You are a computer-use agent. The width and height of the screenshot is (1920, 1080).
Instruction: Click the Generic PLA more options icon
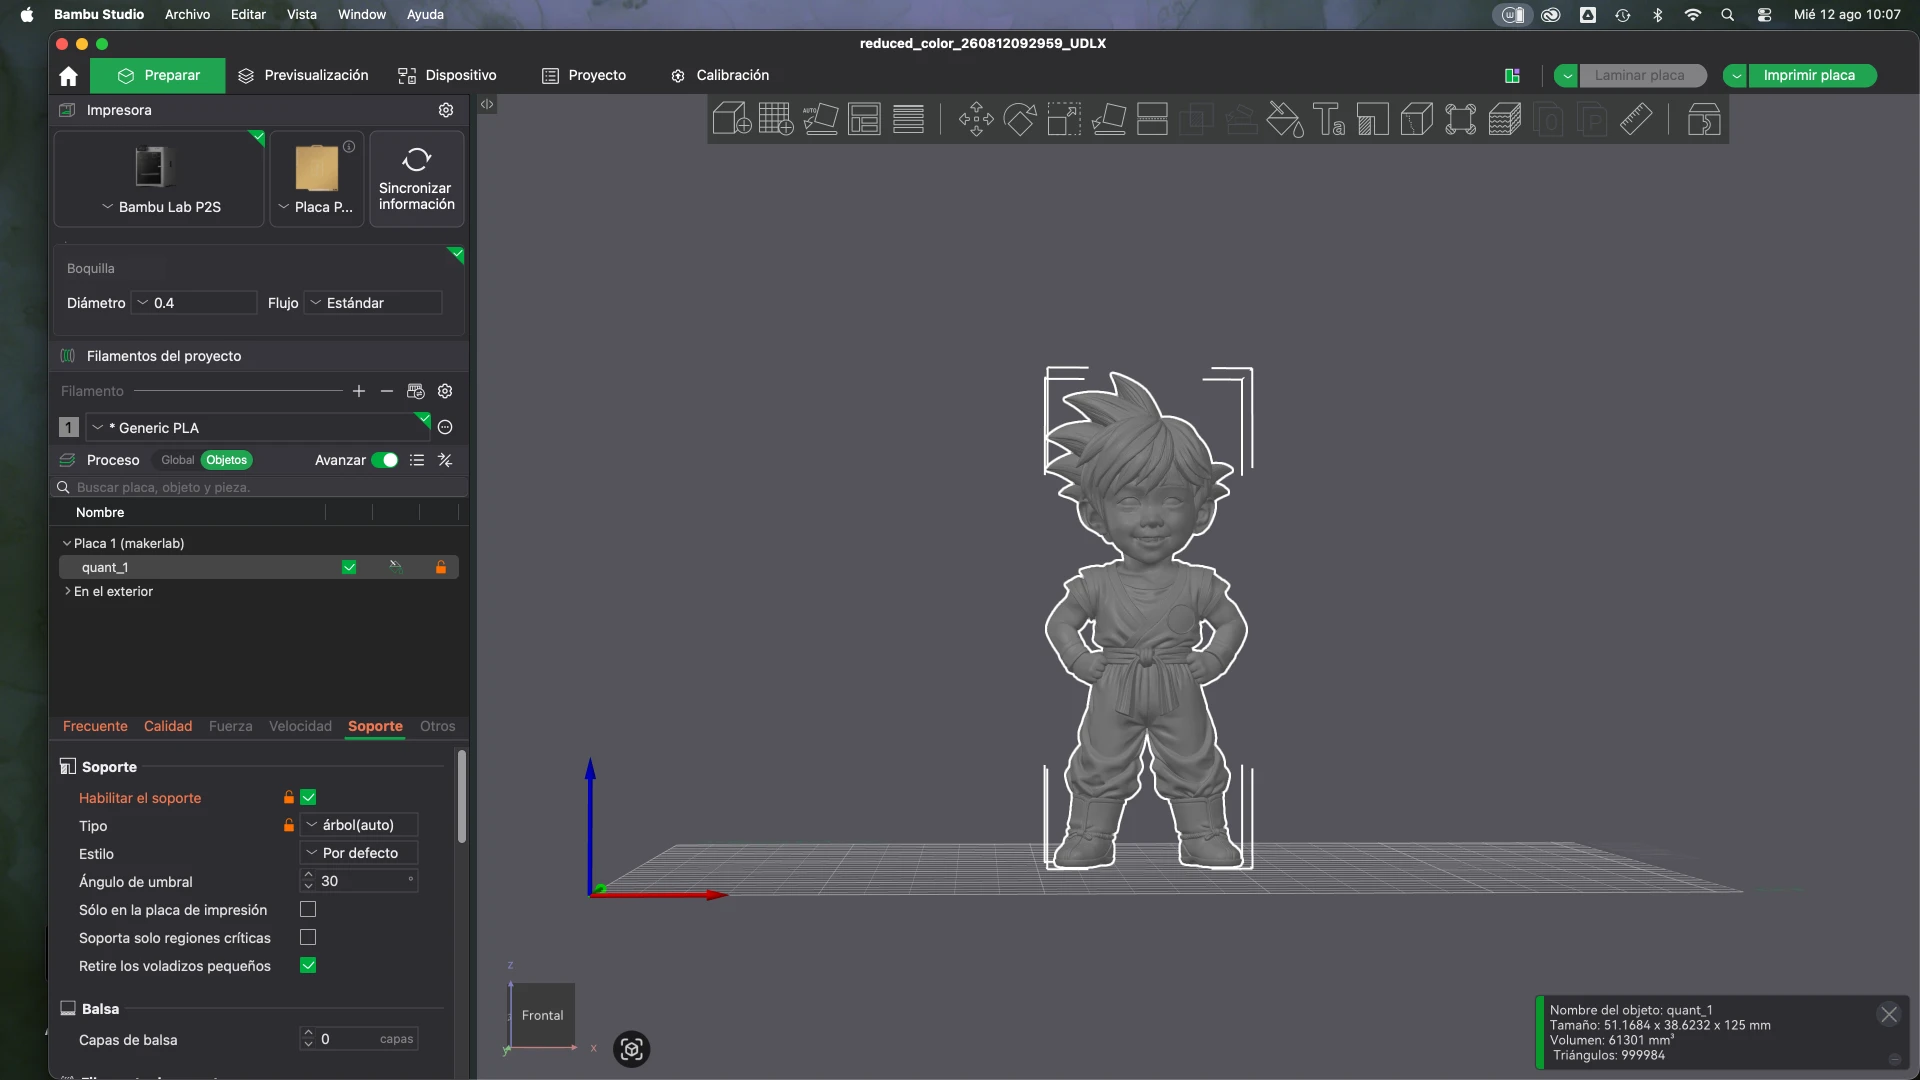coord(446,427)
